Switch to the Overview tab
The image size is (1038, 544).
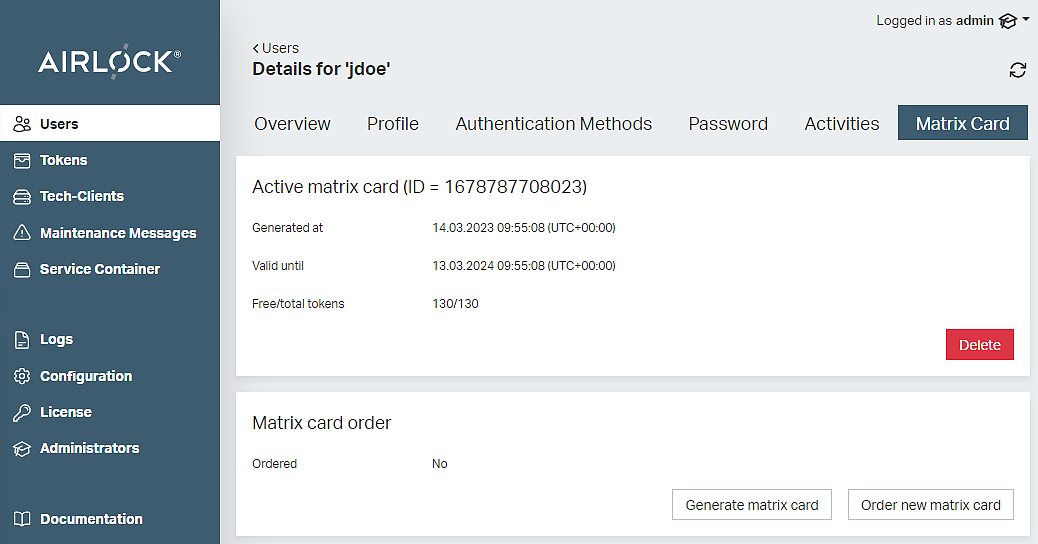pyautogui.click(x=292, y=124)
